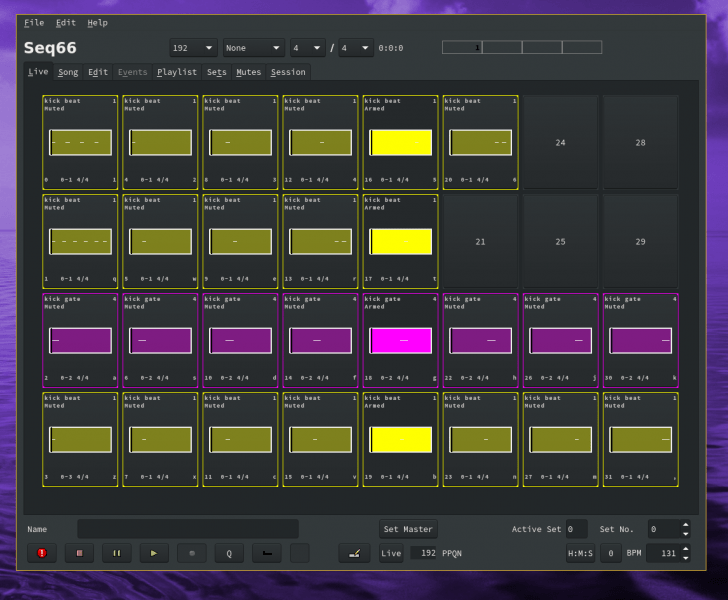This screenshot has height=600, width=728.
Task: Toggle the Live mode button
Action: (391, 553)
